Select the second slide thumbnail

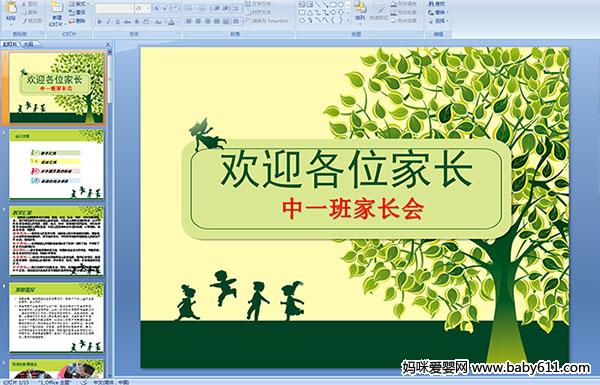coord(56,164)
